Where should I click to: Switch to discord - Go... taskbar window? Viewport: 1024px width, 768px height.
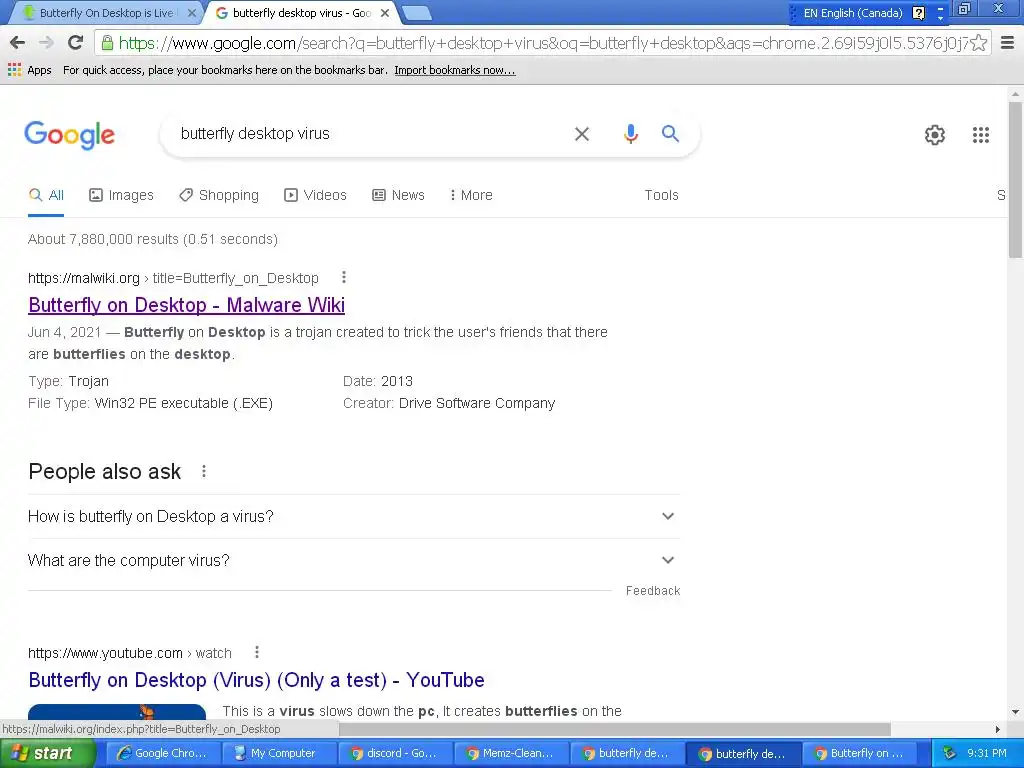pyautogui.click(x=395, y=753)
